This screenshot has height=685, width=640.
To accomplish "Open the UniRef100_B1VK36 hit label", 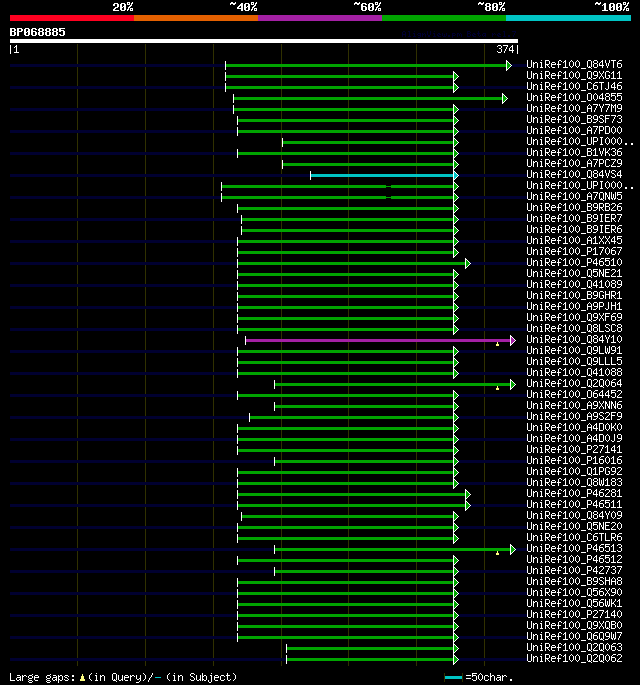I will [574, 152].
